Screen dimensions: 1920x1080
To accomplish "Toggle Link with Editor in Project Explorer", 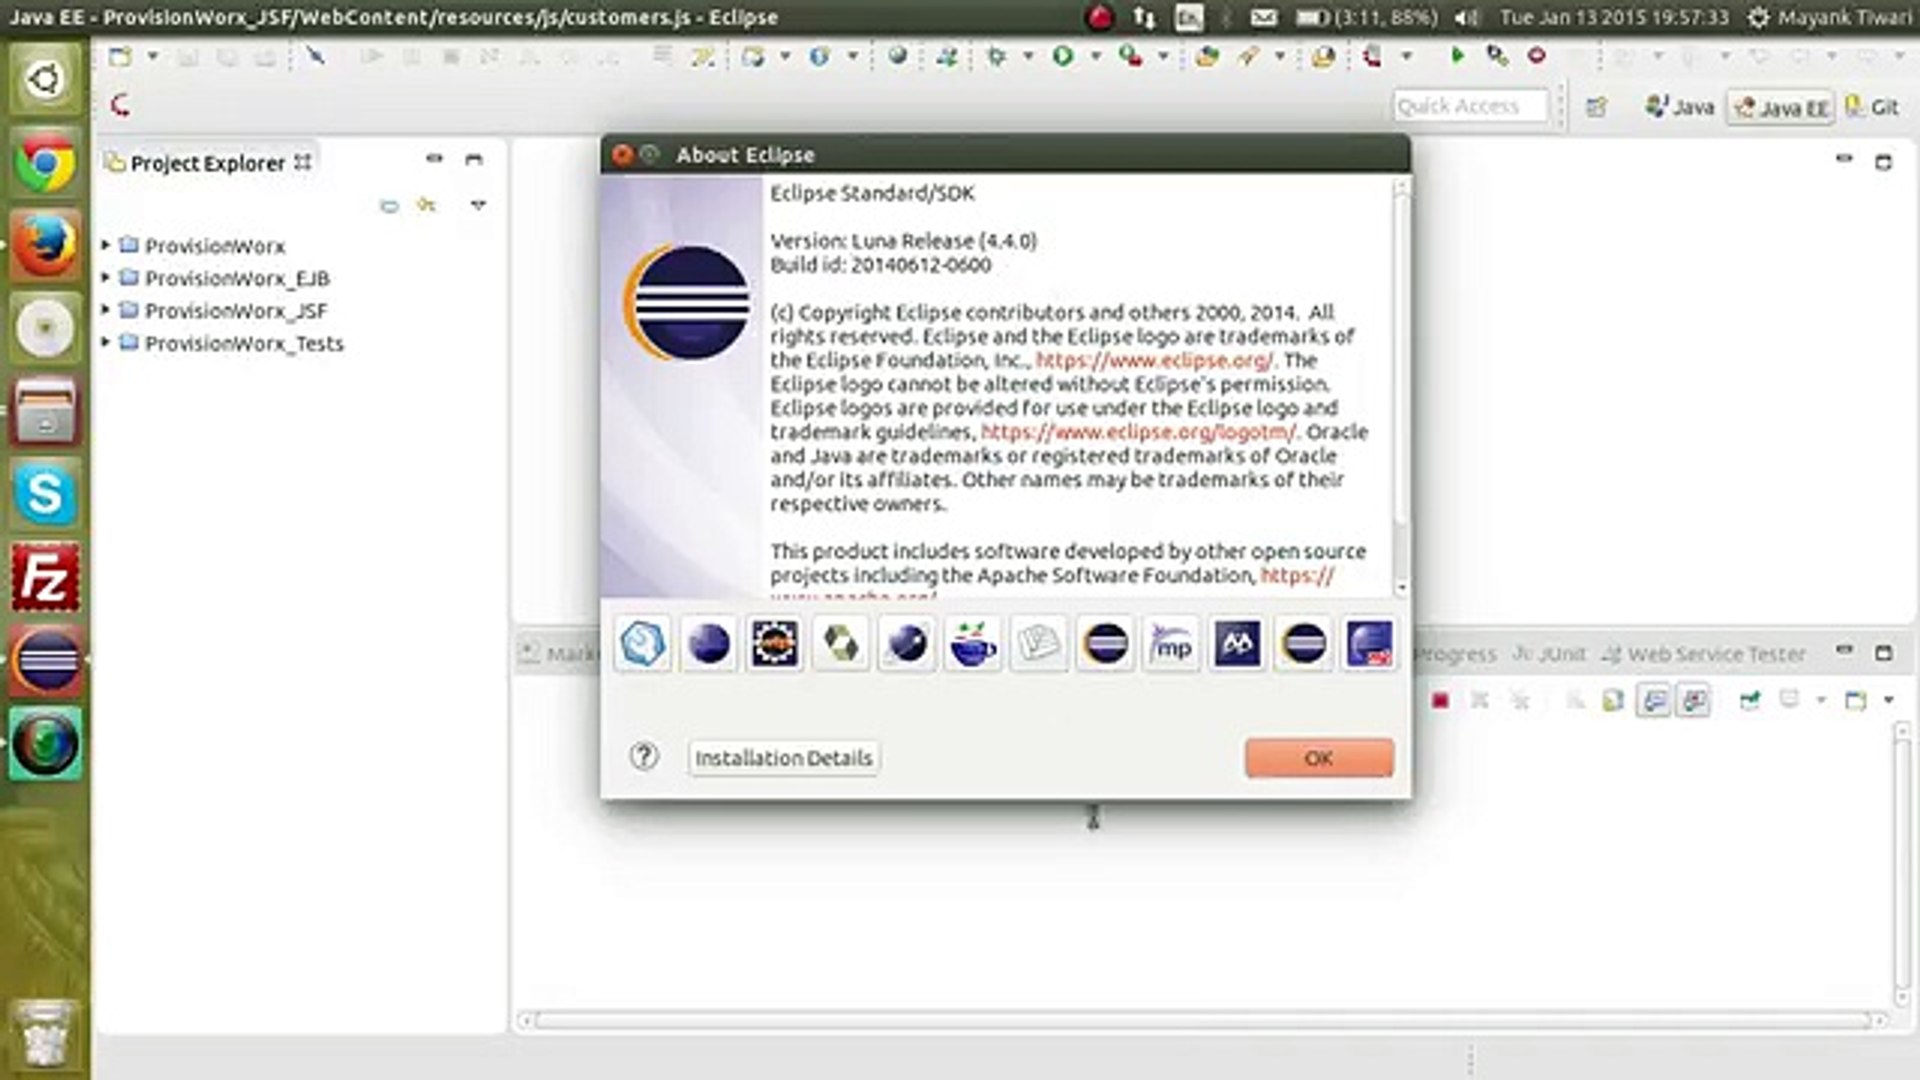I will coord(427,205).
